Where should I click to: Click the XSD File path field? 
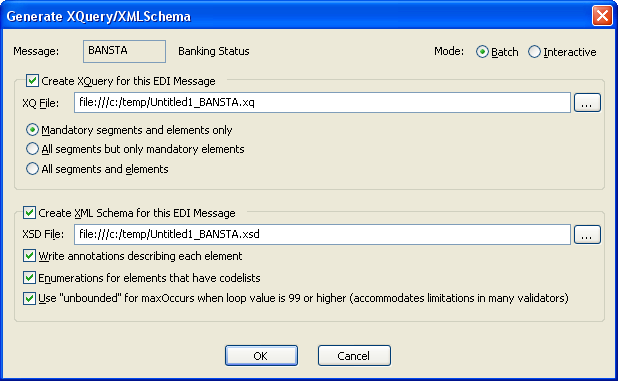click(322, 234)
